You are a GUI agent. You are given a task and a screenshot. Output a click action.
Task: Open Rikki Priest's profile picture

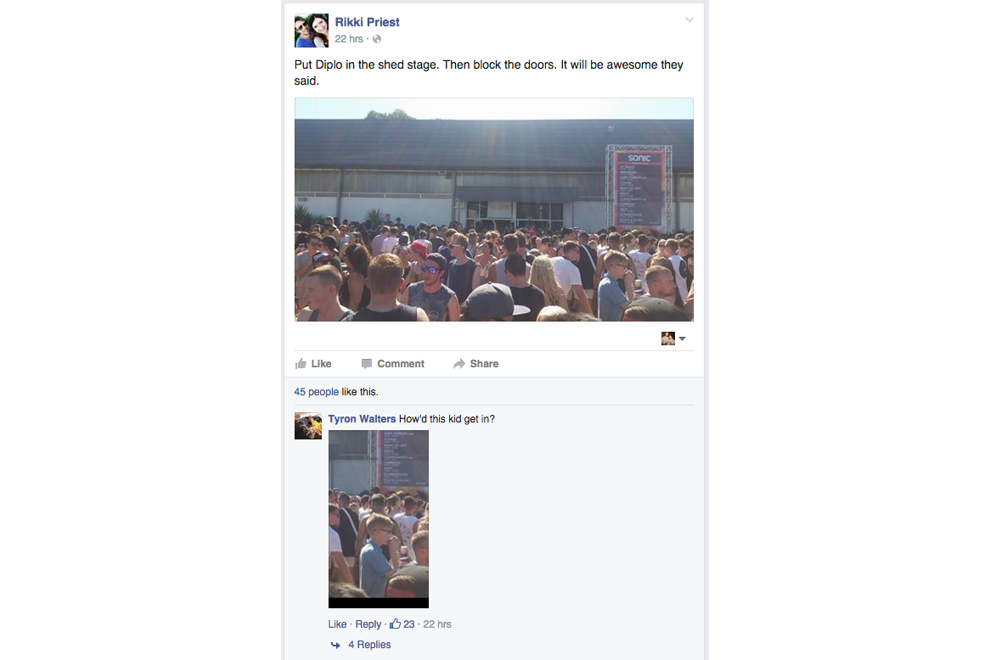(x=311, y=30)
